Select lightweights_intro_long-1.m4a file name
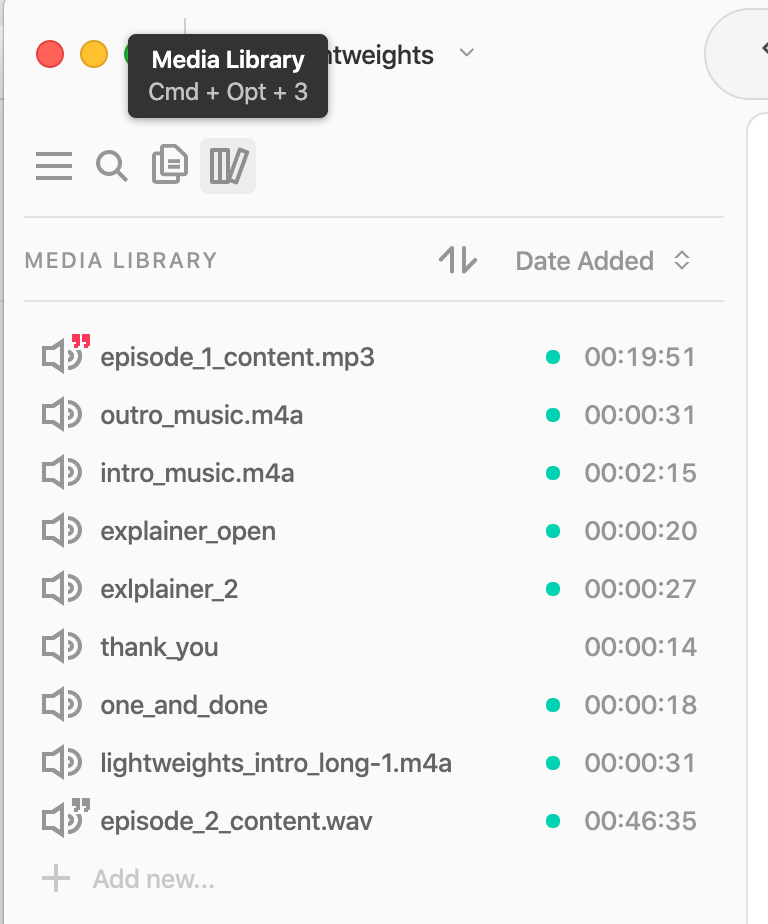Screen dimensions: 768x924 (276, 763)
